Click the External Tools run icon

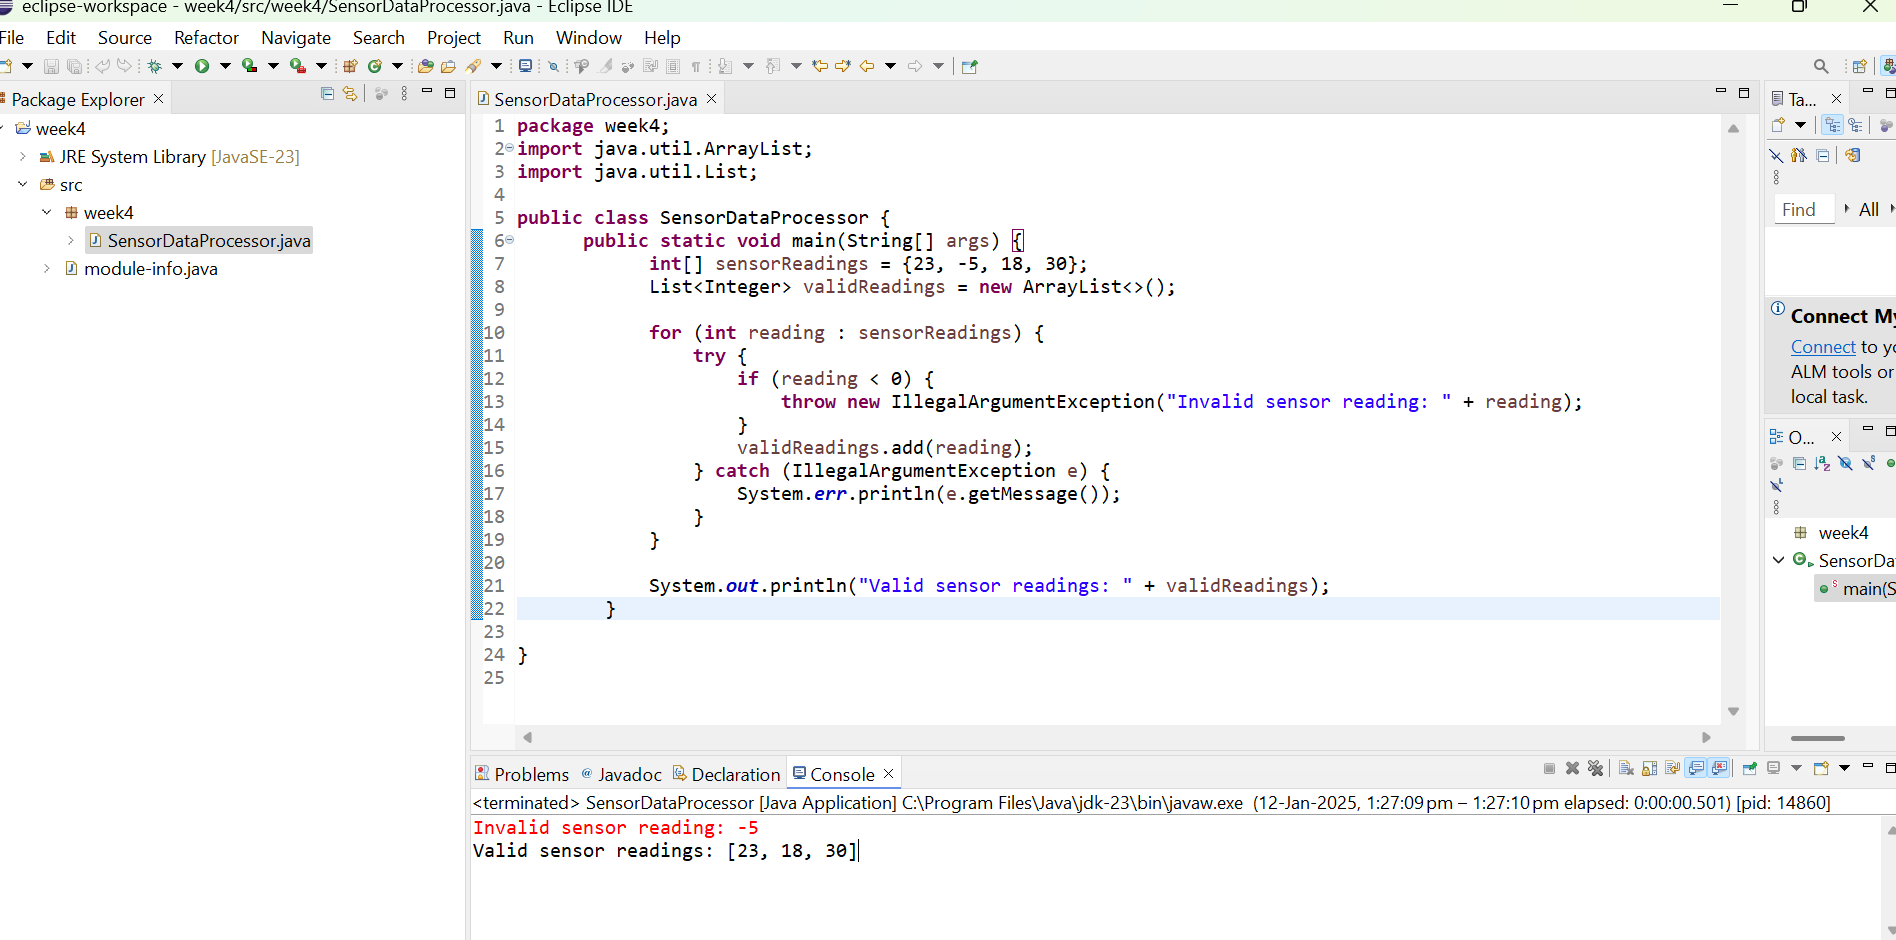coord(297,66)
